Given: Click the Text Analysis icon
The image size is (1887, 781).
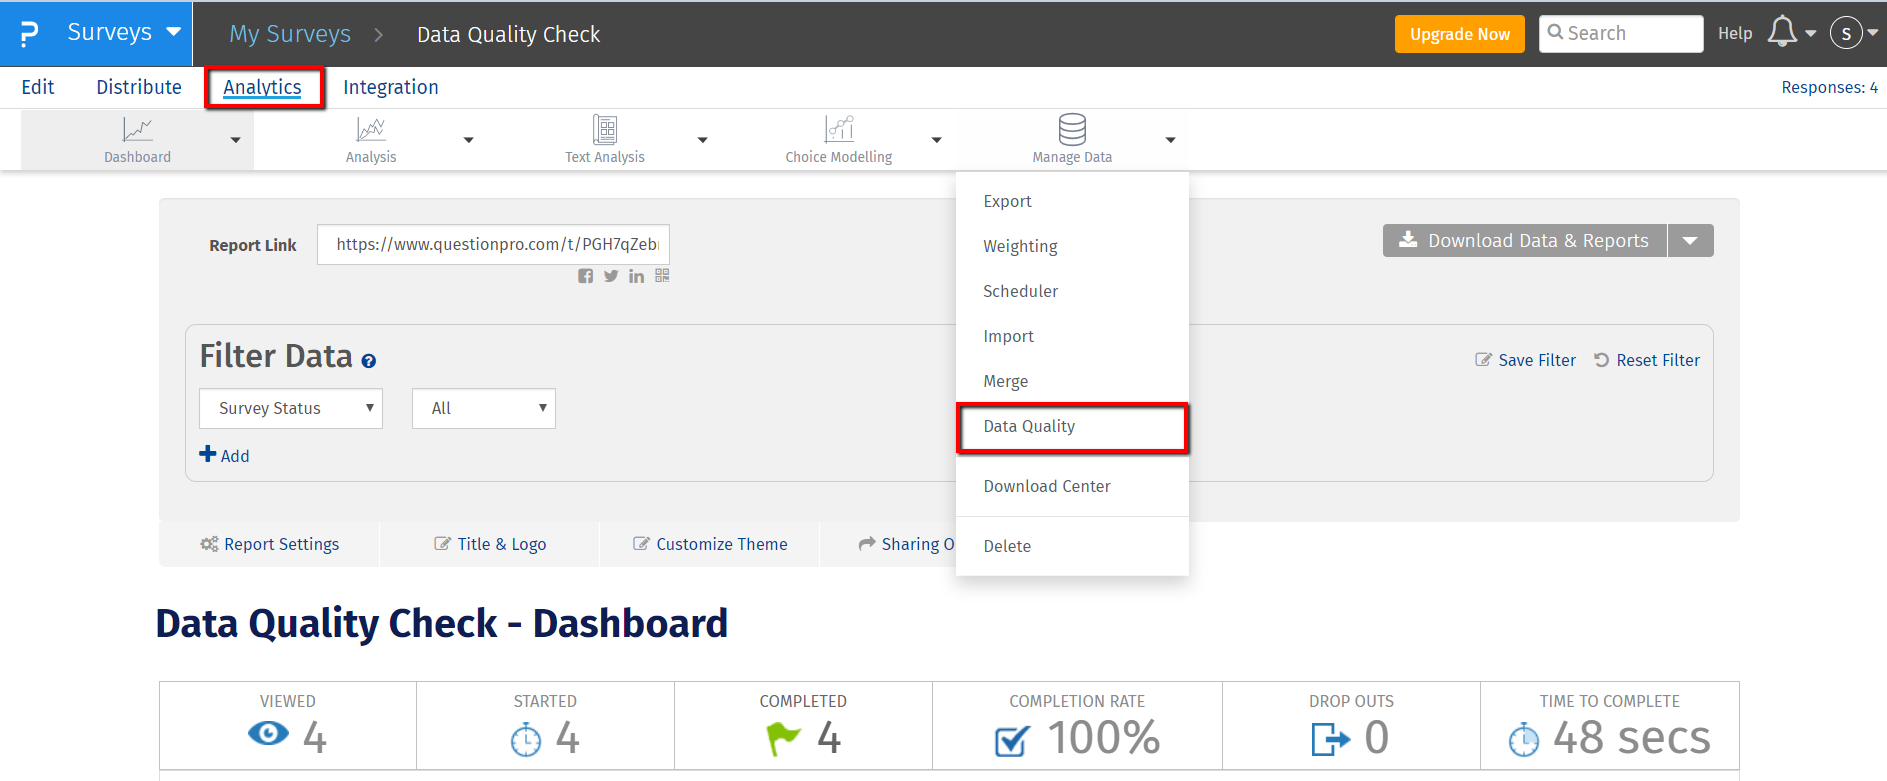Looking at the screenshot, I should (x=604, y=130).
